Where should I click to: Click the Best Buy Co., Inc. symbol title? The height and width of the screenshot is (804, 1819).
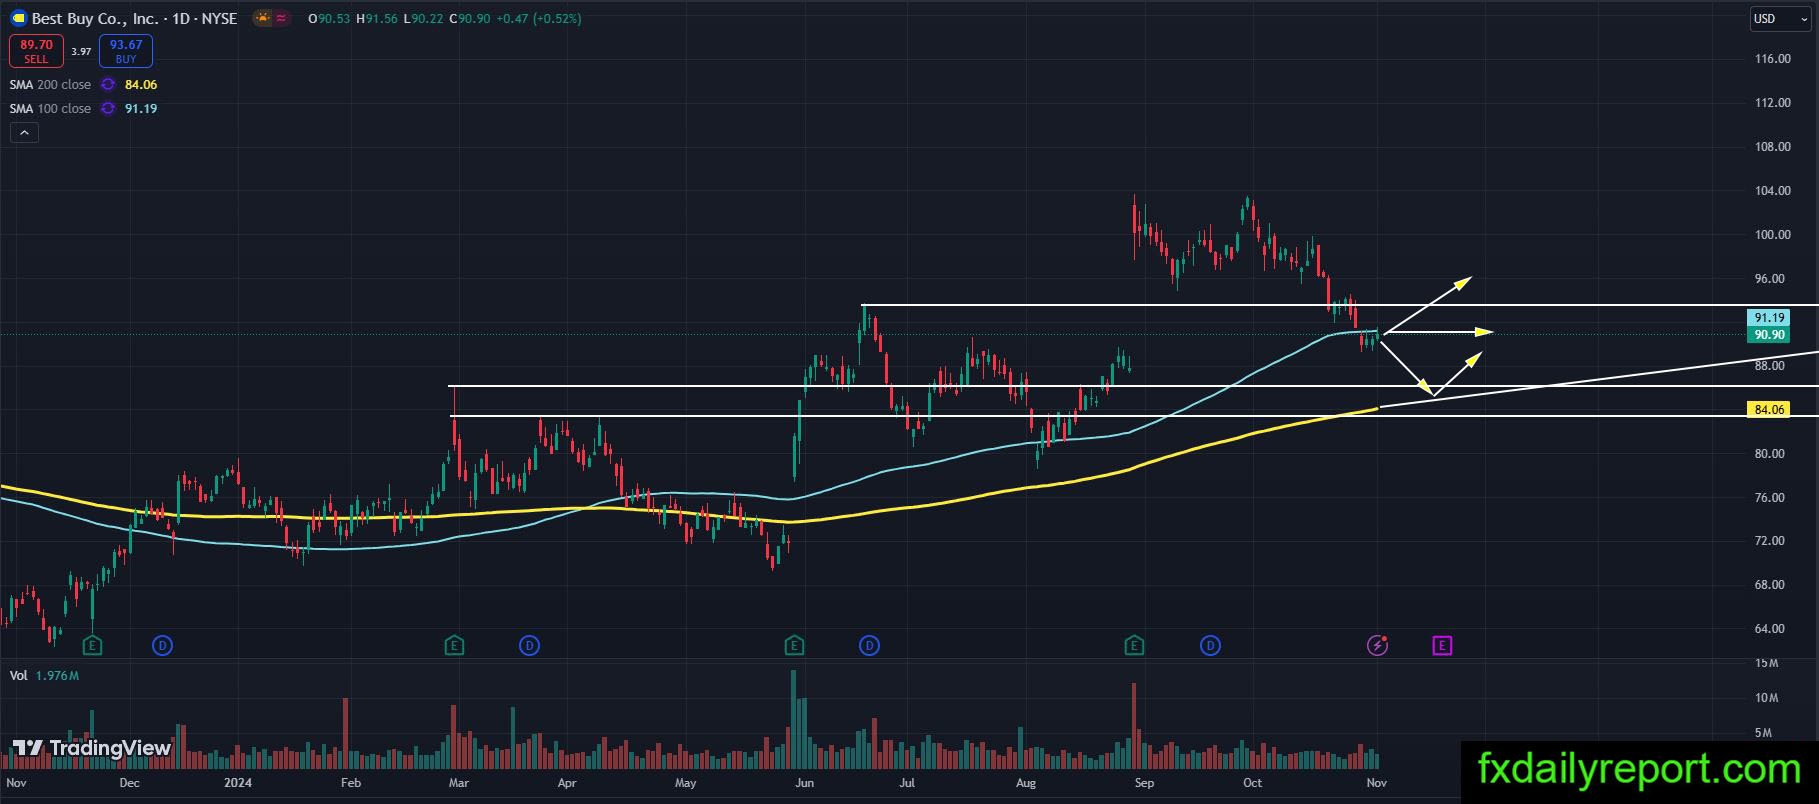point(134,18)
